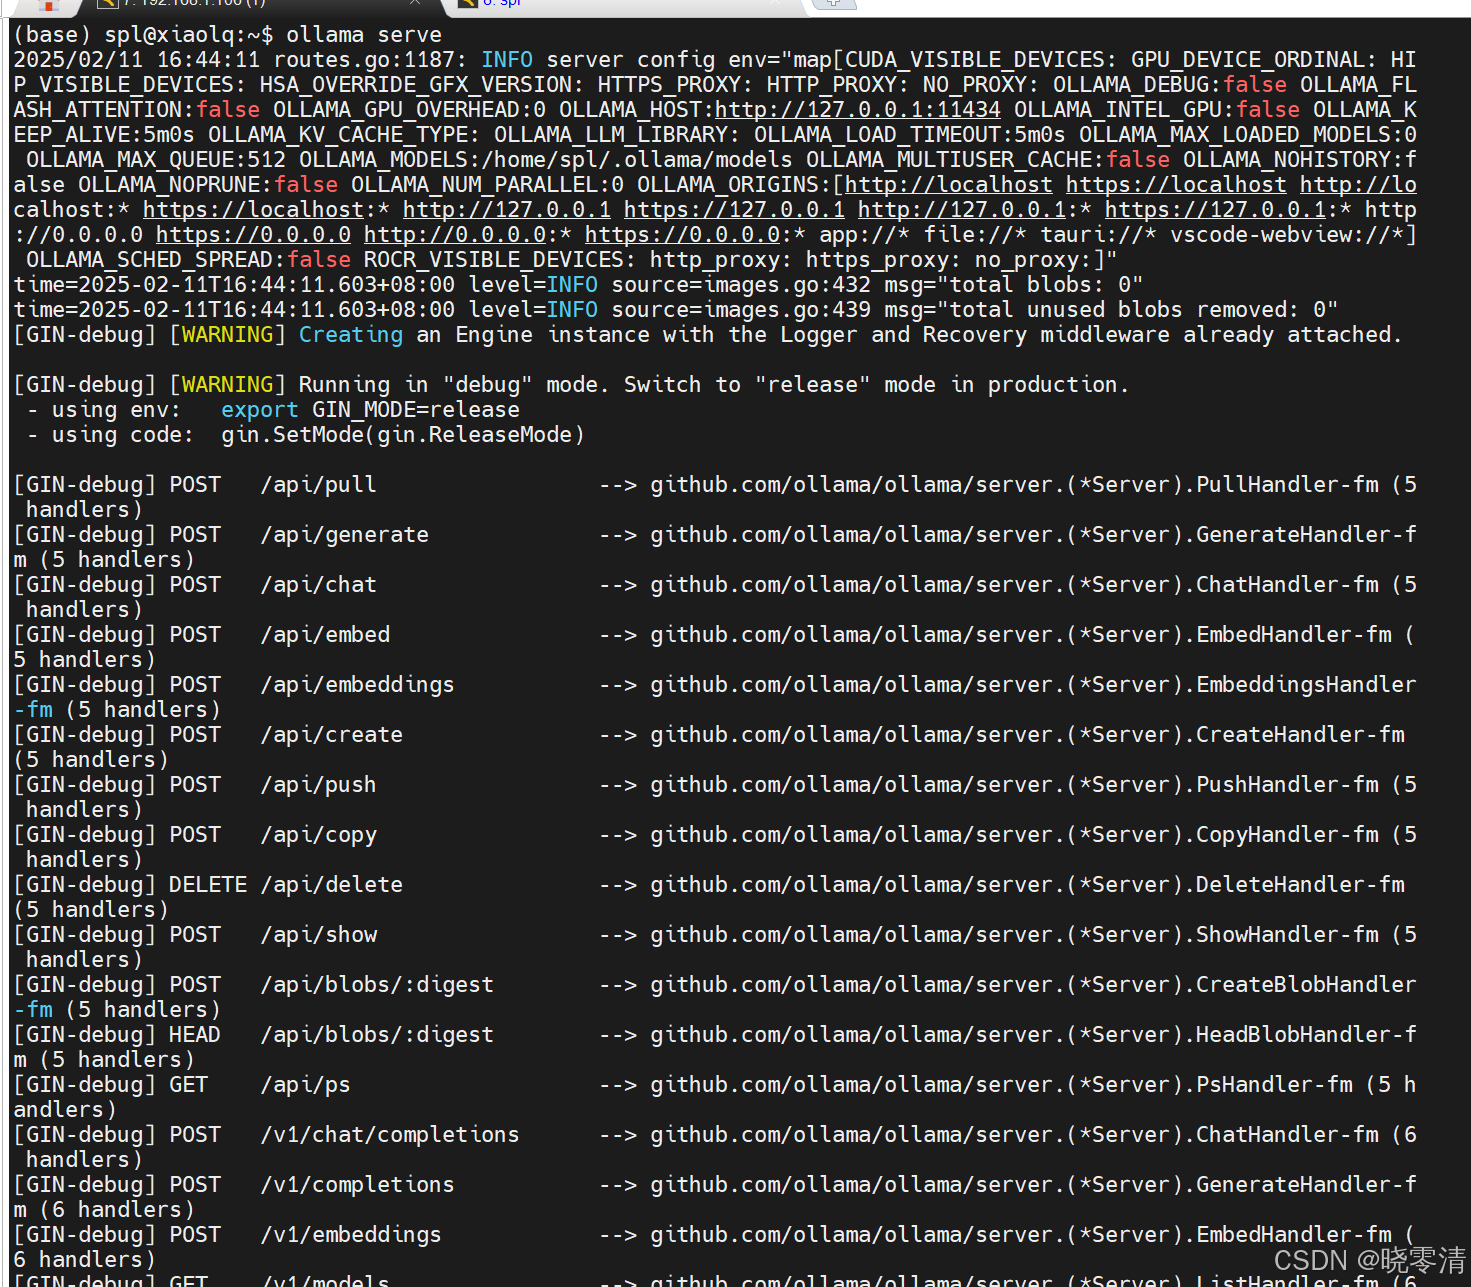The height and width of the screenshot is (1287, 1471).
Task: Click 'gin.SetMode(gin.ReleaseMode)' text
Action: coord(403,435)
